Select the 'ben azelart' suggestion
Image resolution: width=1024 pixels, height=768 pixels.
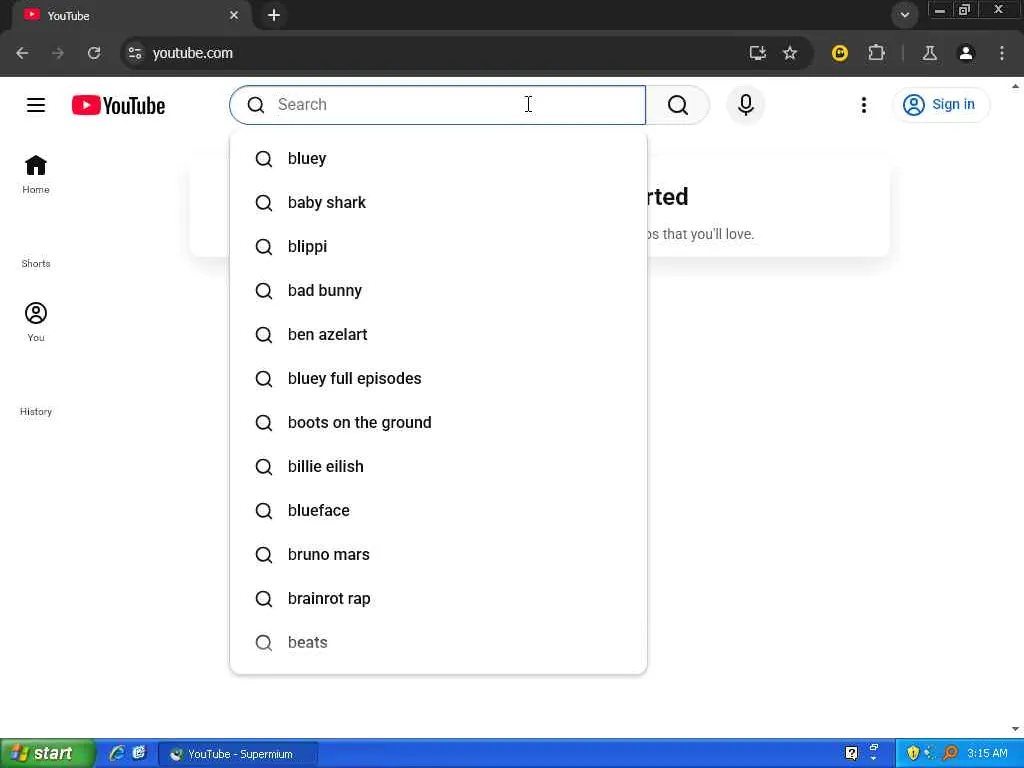[438, 334]
